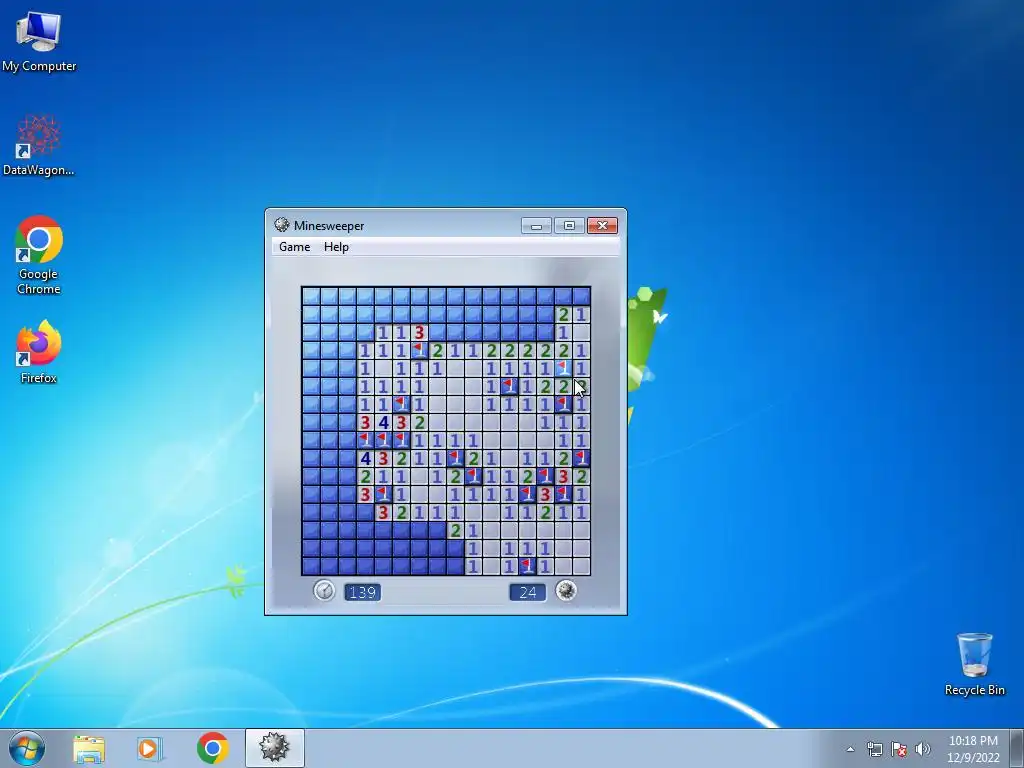Select the right flag of three adjacent flags

coord(401,441)
